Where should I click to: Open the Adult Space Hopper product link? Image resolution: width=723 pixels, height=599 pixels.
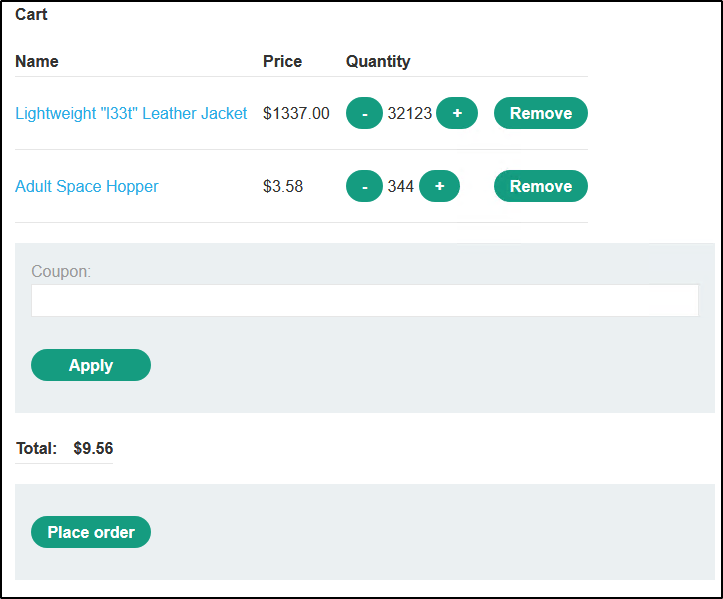(x=87, y=186)
